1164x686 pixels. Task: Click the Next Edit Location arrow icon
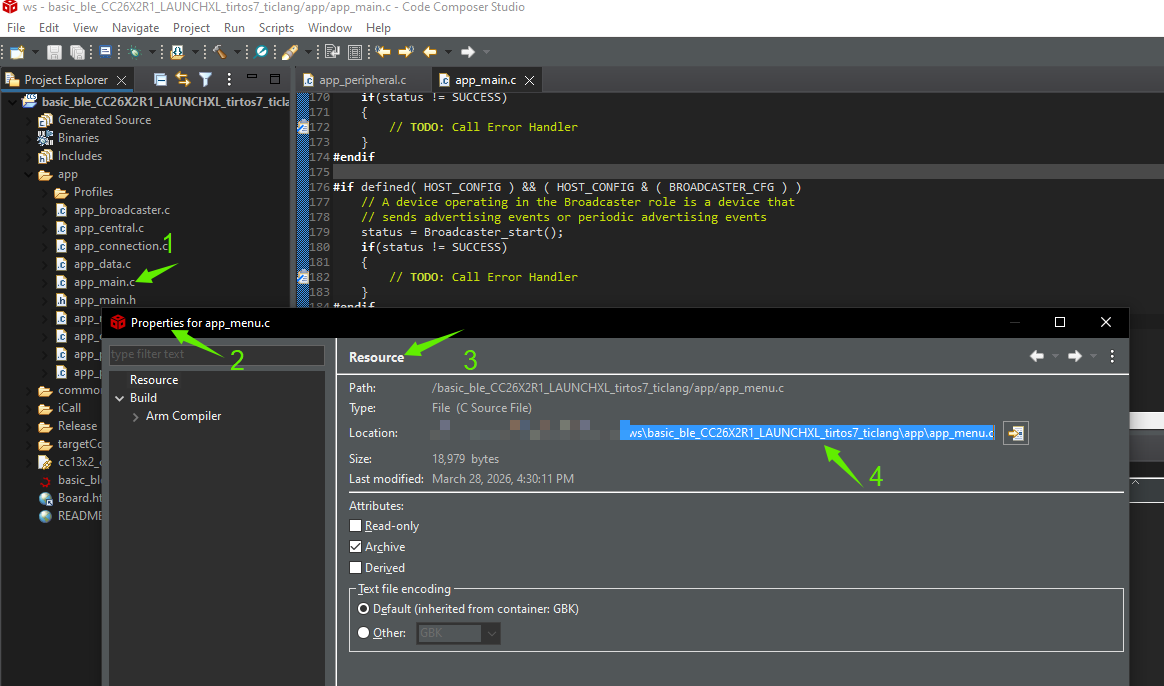[x=406, y=52]
